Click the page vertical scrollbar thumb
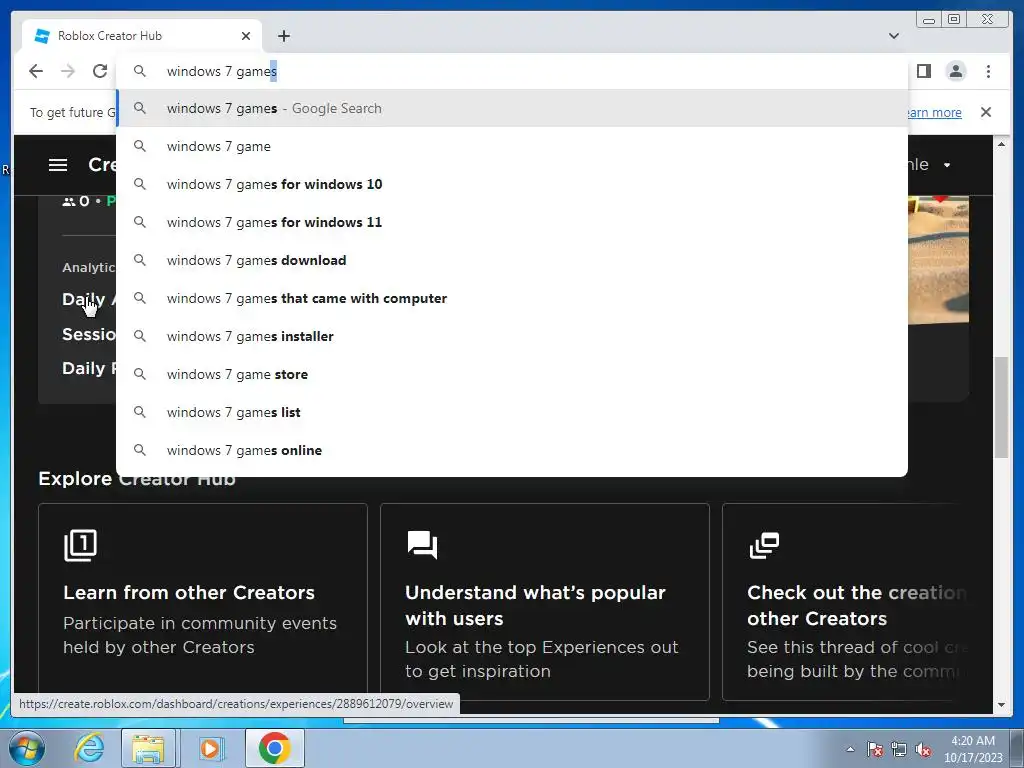The width and height of the screenshot is (1024, 768). click(x=1001, y=408)
